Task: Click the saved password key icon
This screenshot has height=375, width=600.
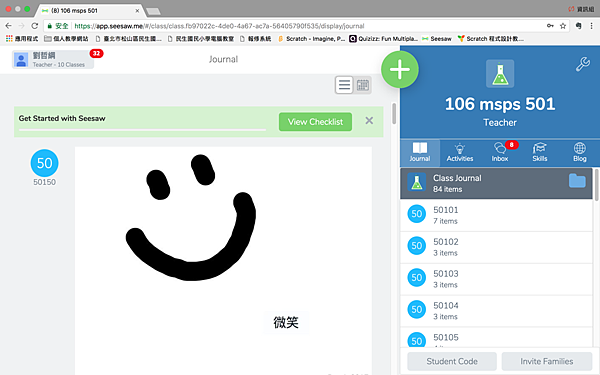Action: (x=550, y=26)
